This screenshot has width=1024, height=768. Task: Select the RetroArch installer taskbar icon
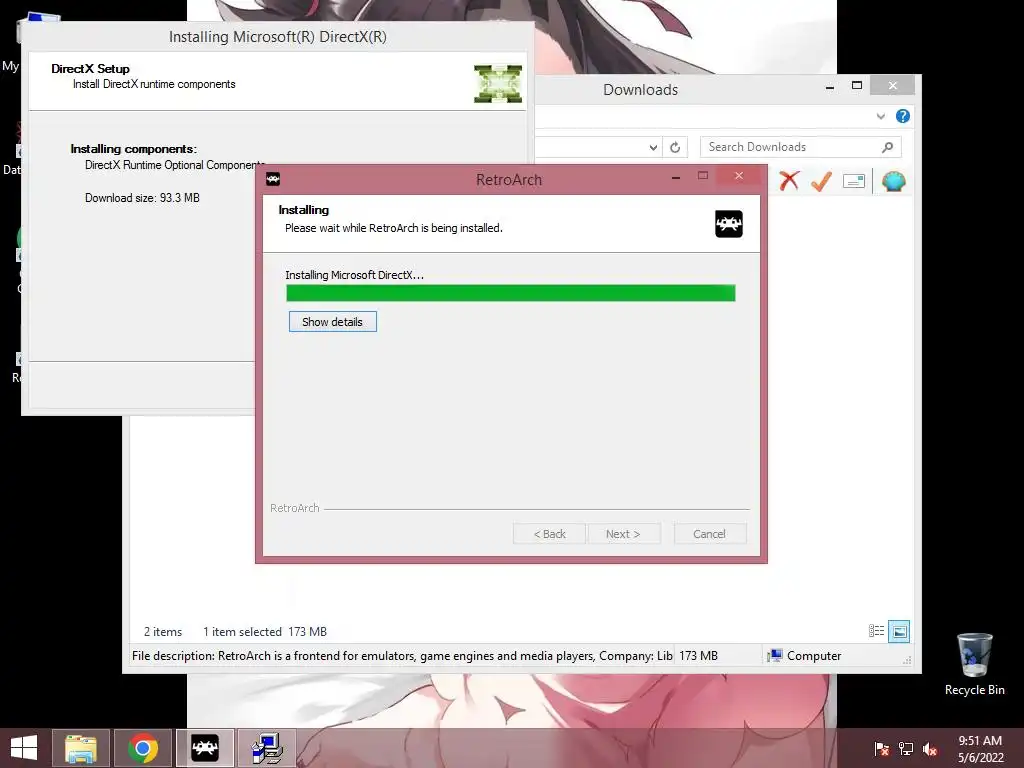click(204, 748)
